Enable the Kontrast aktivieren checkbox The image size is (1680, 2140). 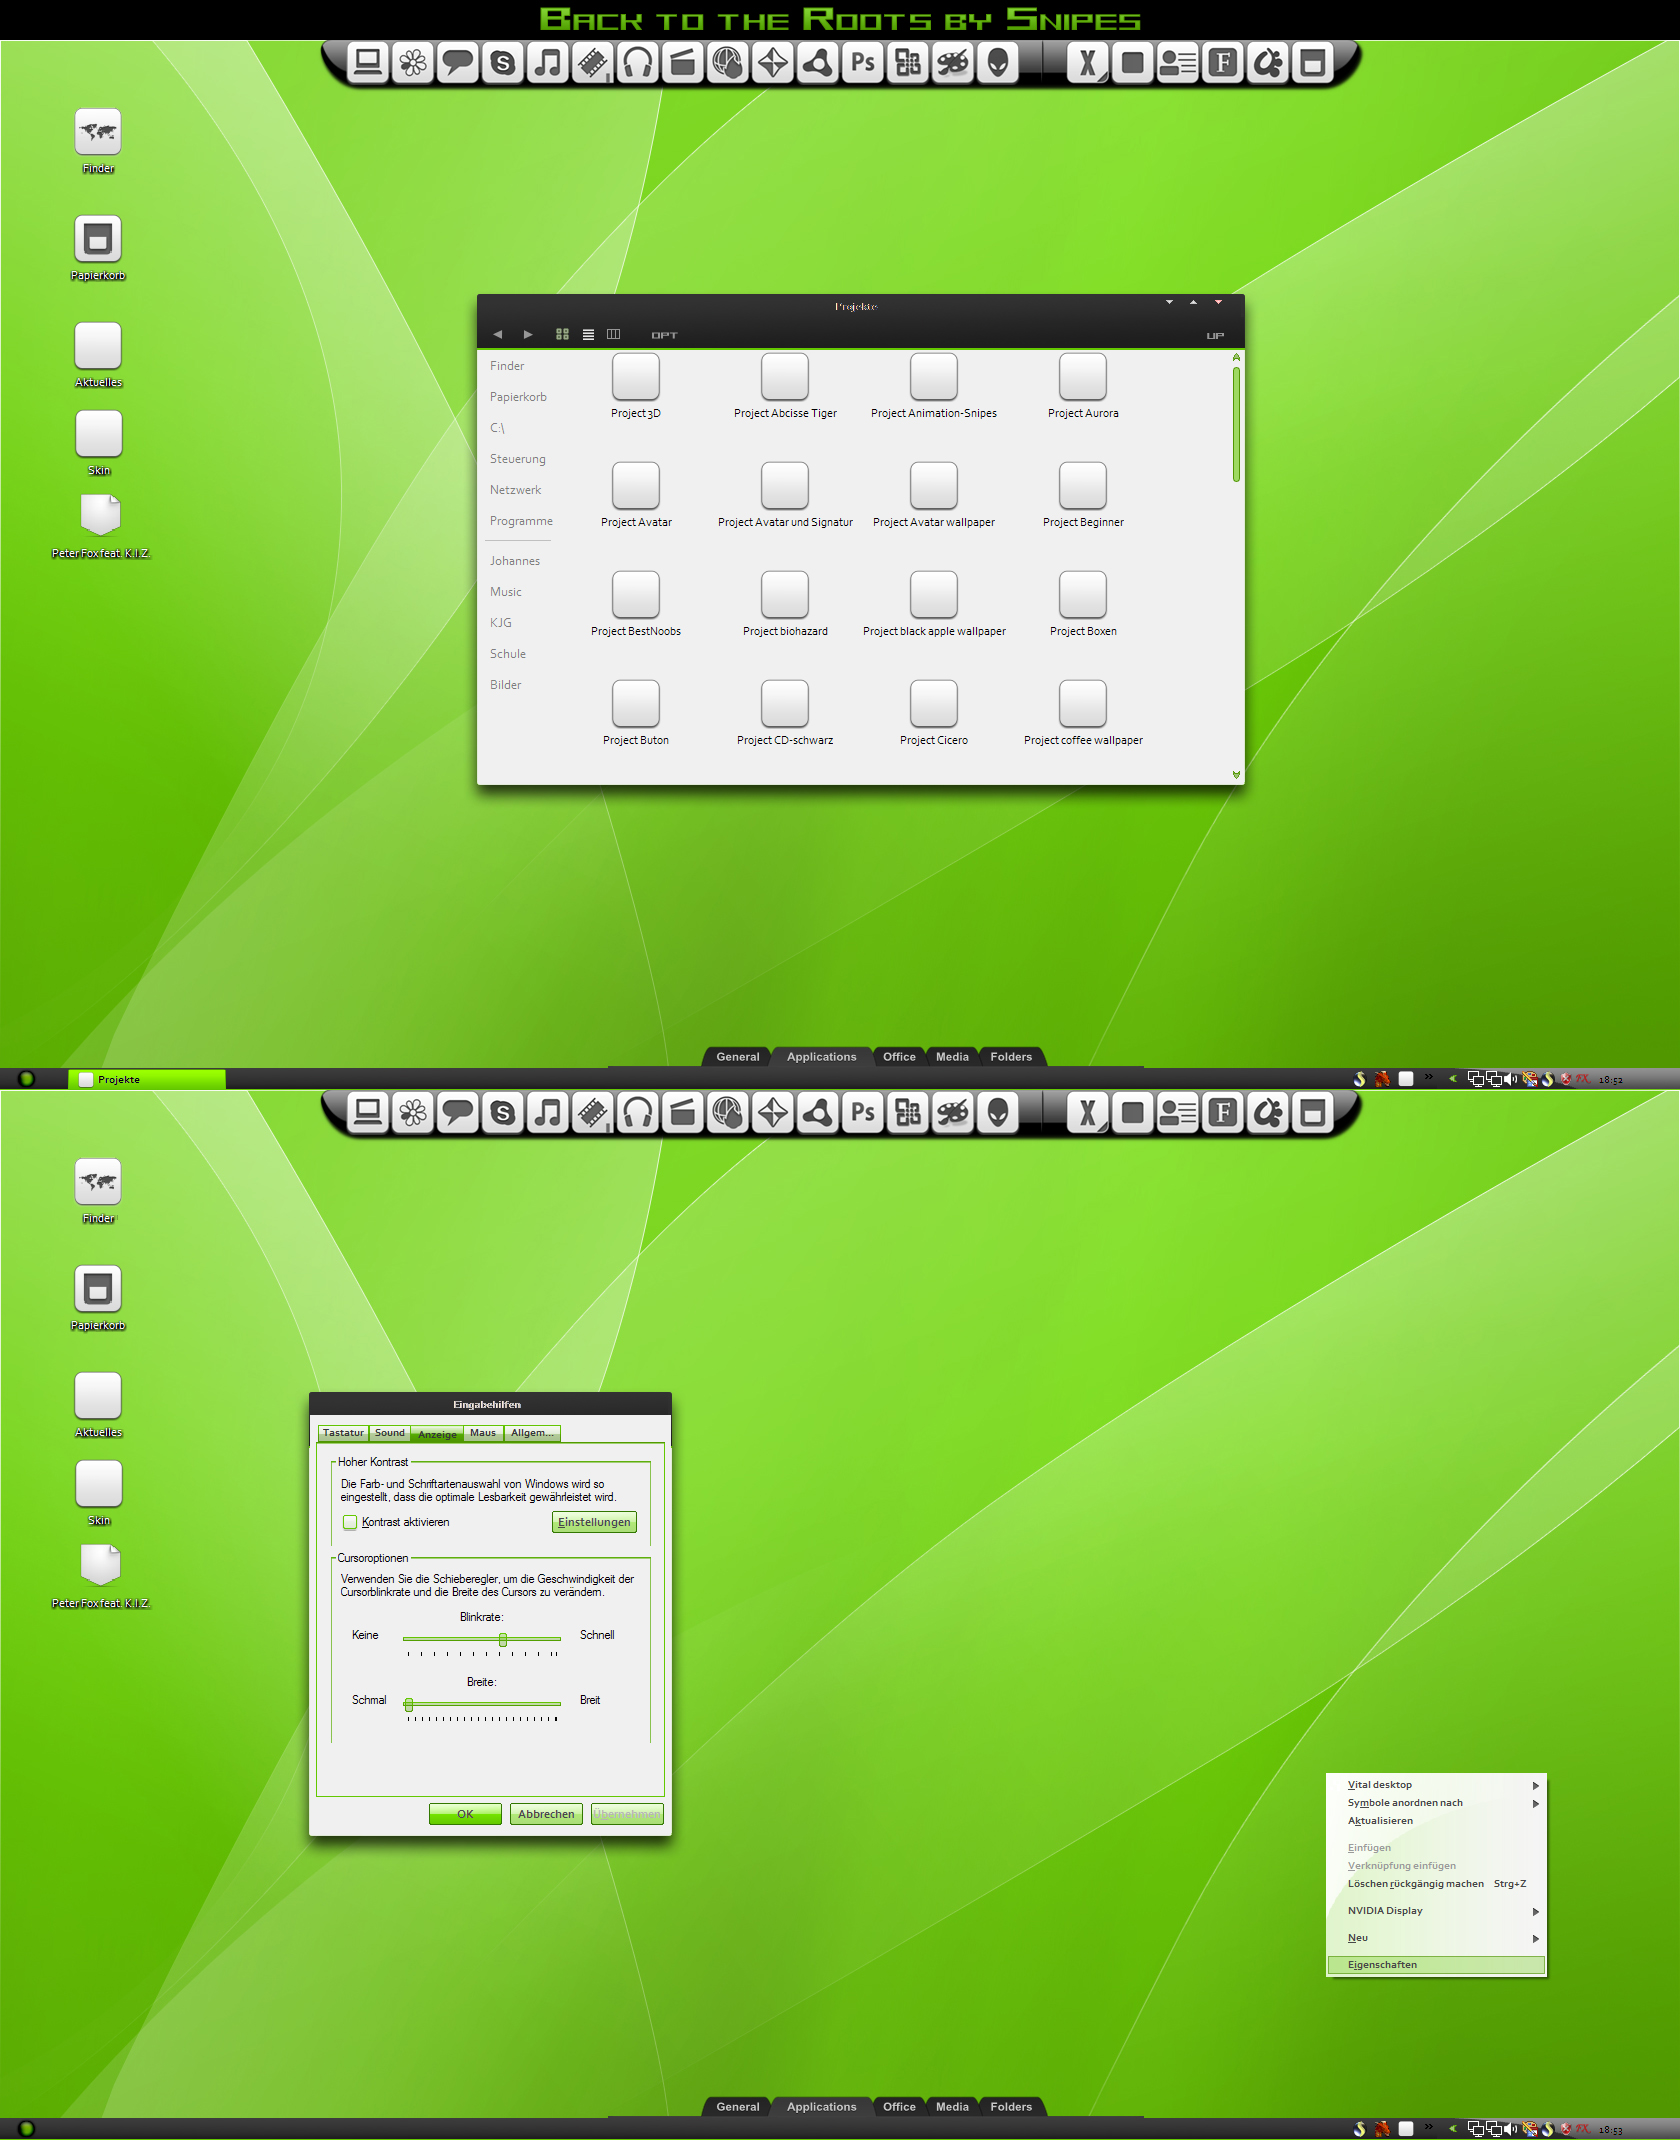350,1522
